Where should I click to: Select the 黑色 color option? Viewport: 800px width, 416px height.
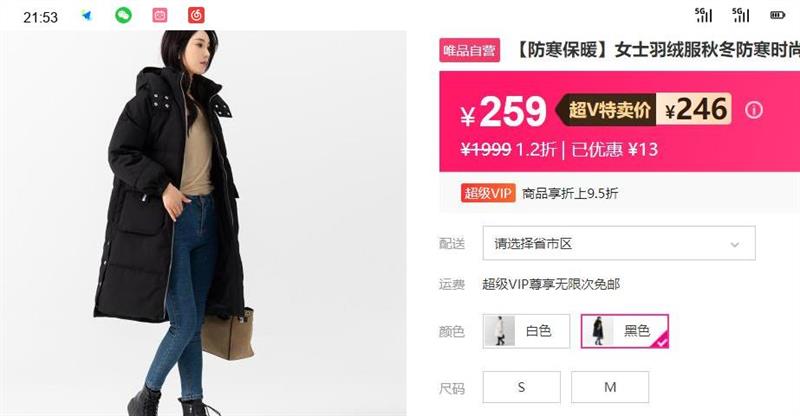click(624, 331)
